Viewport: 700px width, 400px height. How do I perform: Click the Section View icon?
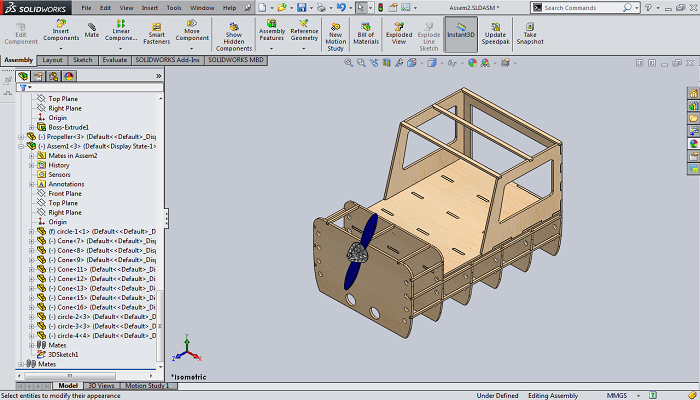point(387,63)
